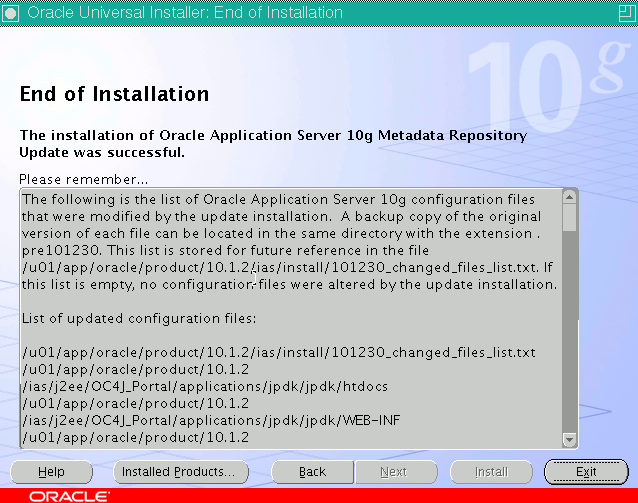
Task: Click the disabled Next button
Action: (x=396, y=472)
